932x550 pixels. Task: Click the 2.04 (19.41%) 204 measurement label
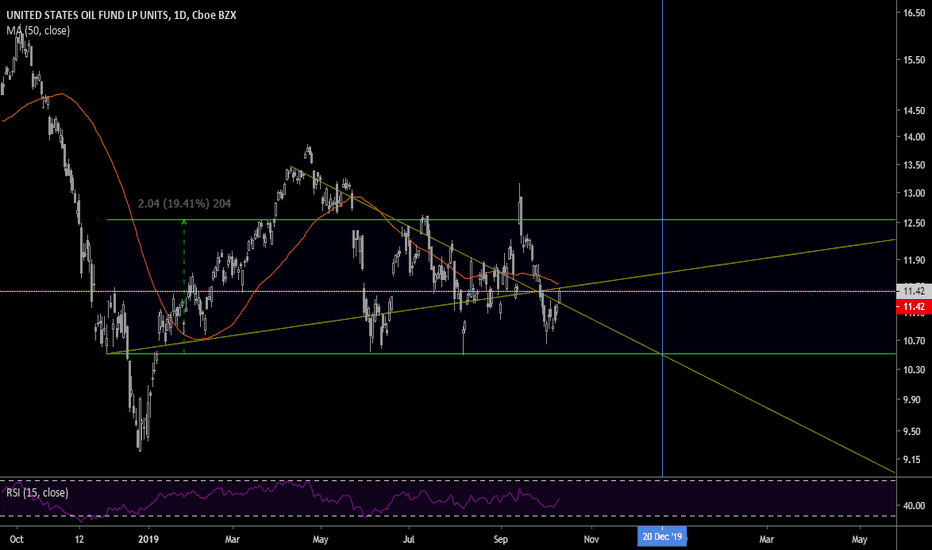point(184,203)
